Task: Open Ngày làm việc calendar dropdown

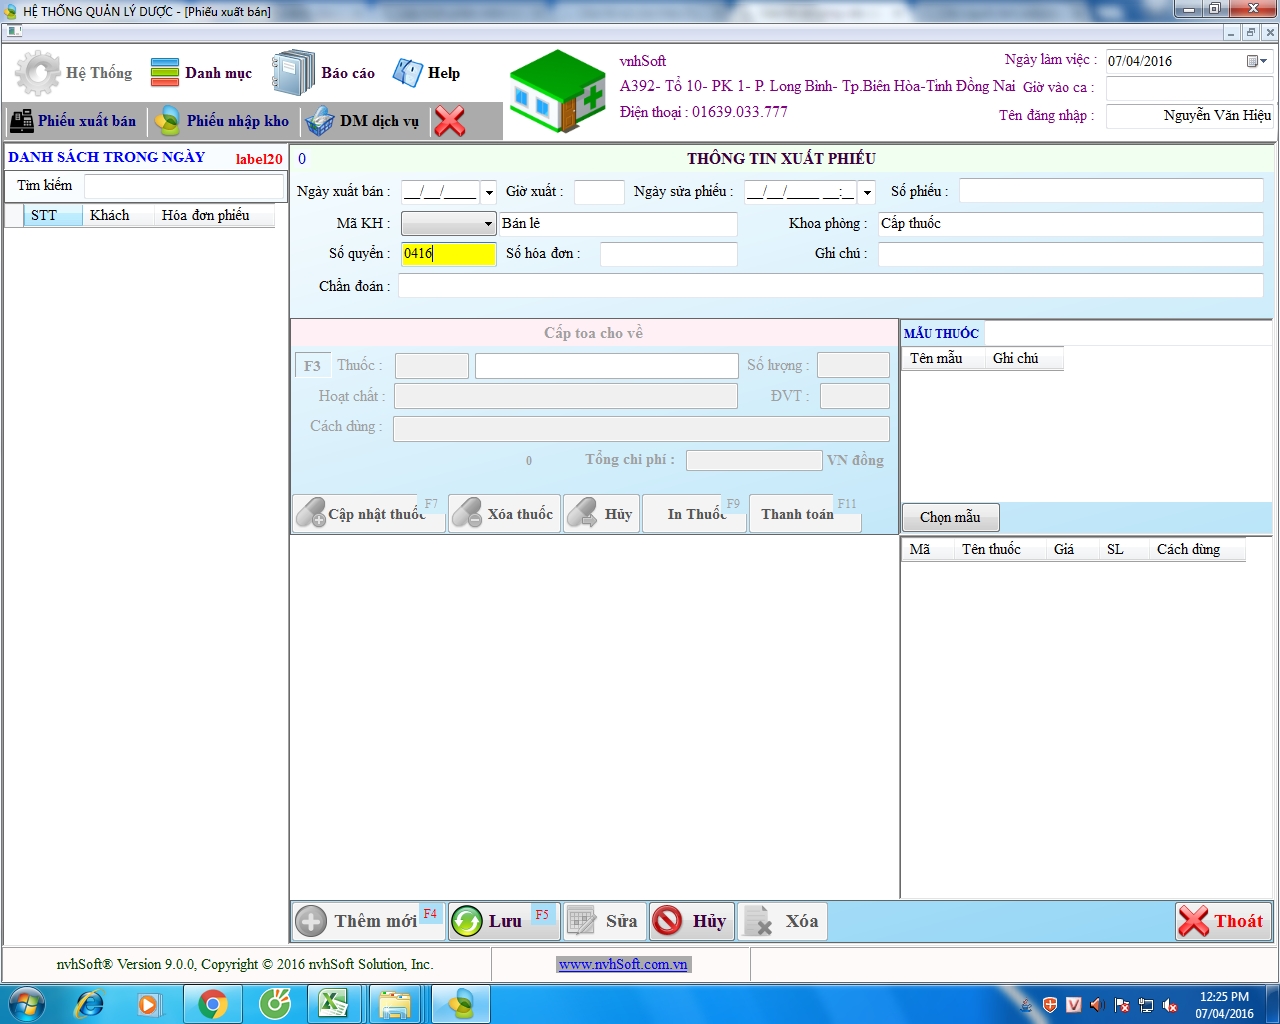Action: 1256,61
